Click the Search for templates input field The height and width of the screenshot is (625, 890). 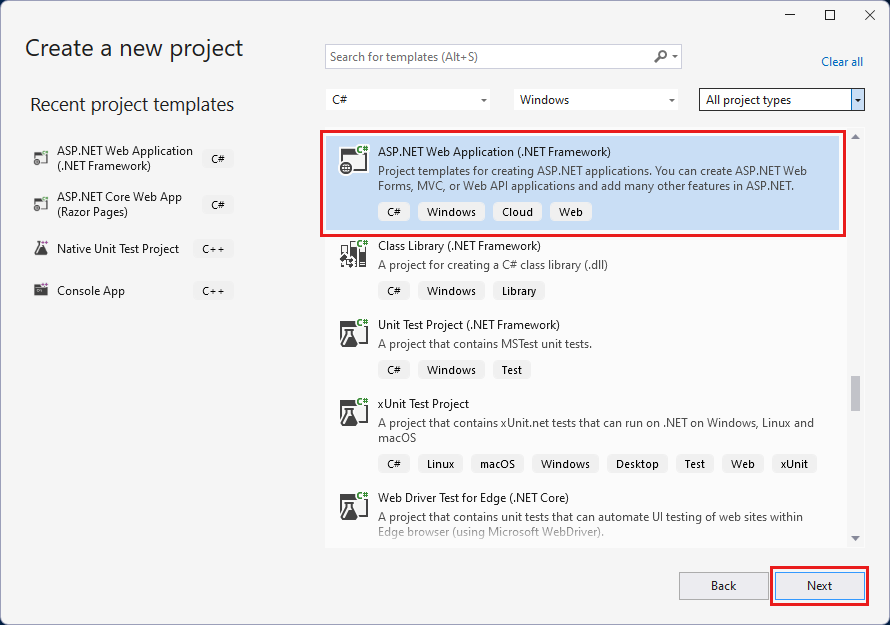(x=480, y=57)
